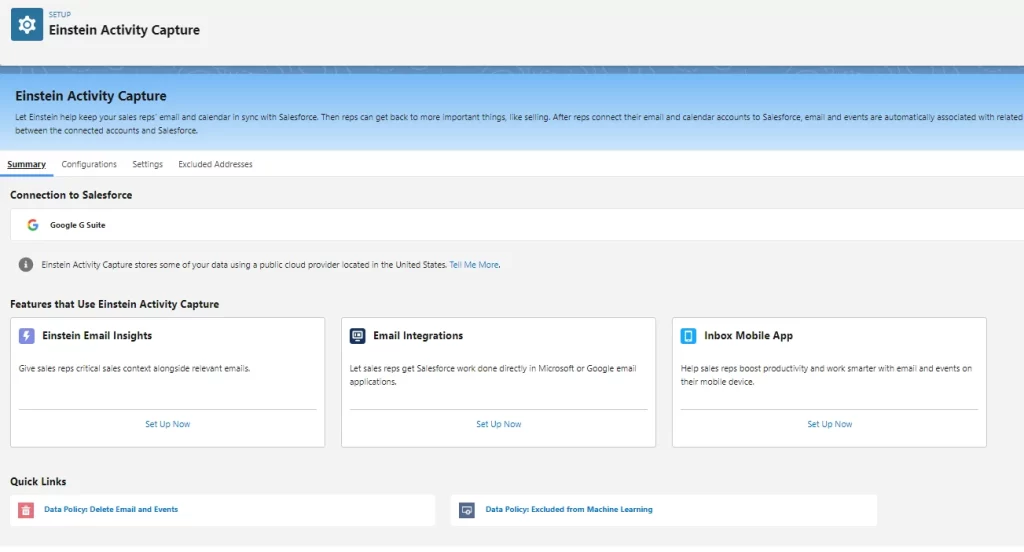Image resolution: width=1024 pixels, height=552 pixels.
Task: Click the Setup gear icon
Action: click(x=27, y=25)
